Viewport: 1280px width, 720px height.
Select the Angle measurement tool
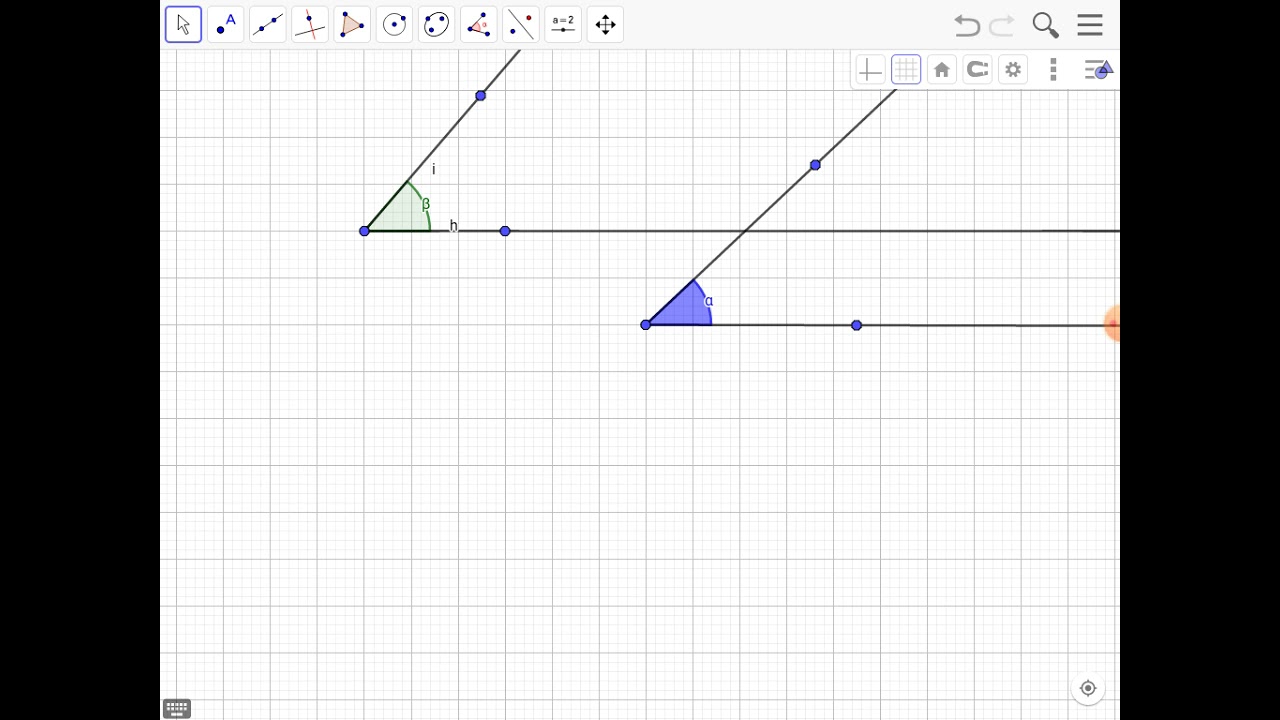pos(479,24)
